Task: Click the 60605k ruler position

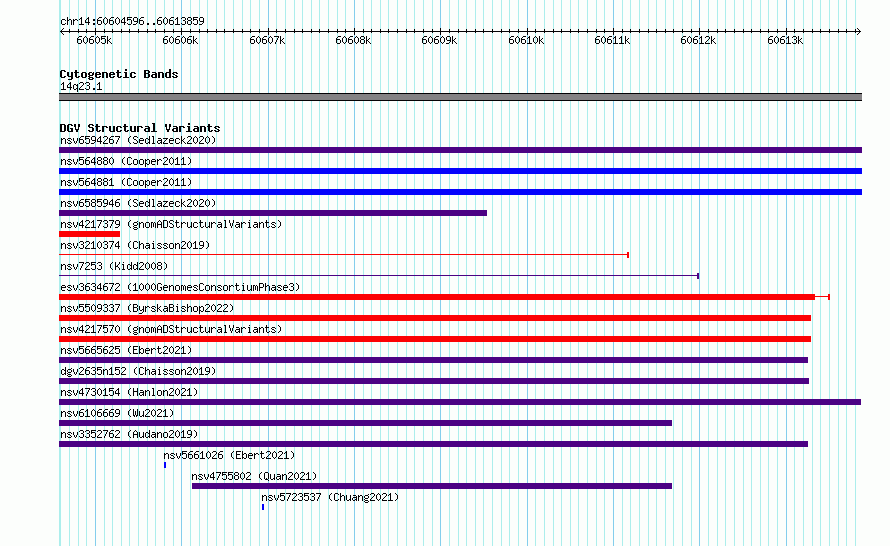Action: coord(94,40)
